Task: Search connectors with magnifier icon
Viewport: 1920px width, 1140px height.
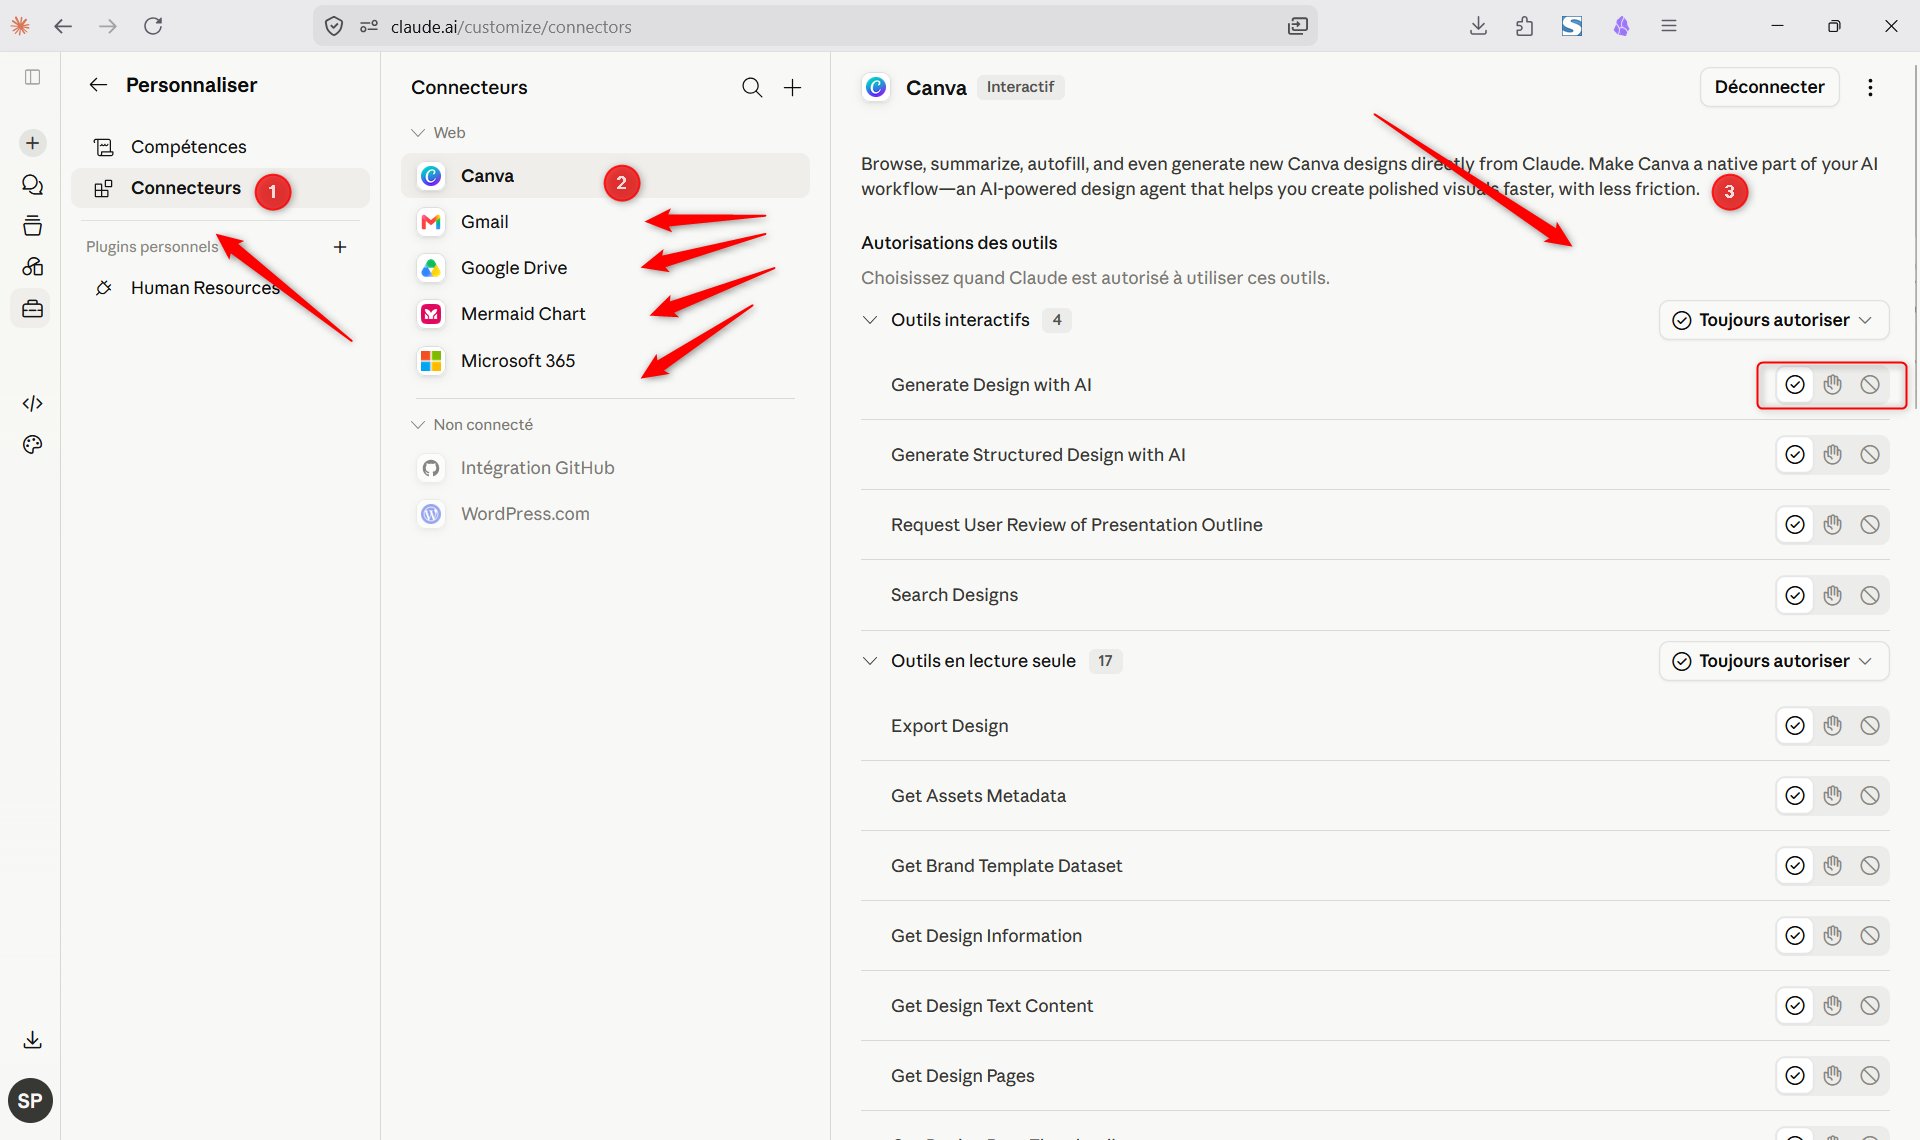Action: [x=752, y=88]
